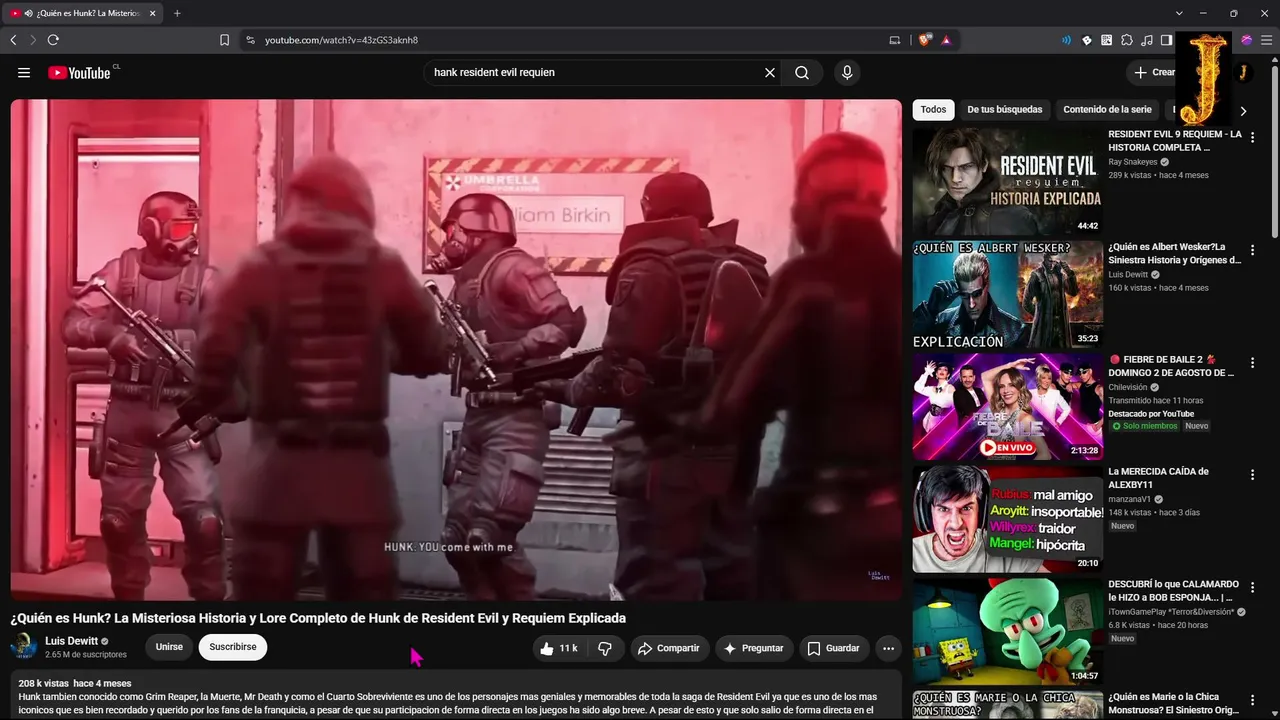Click the video title text

[x=318, y=618]
